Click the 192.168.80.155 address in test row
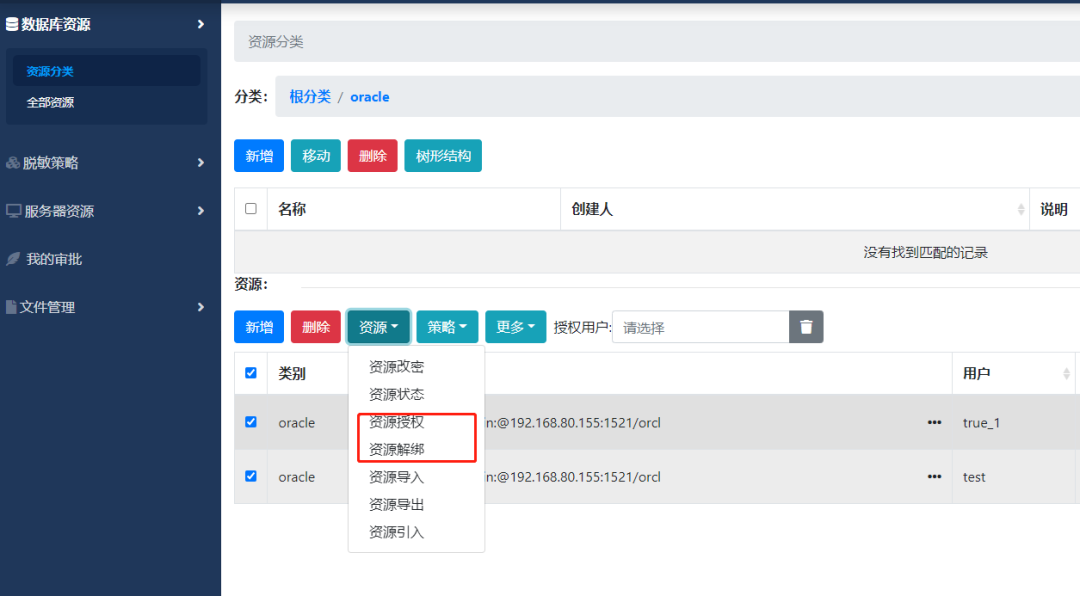Screen dimensions: 1080x596 573,477
